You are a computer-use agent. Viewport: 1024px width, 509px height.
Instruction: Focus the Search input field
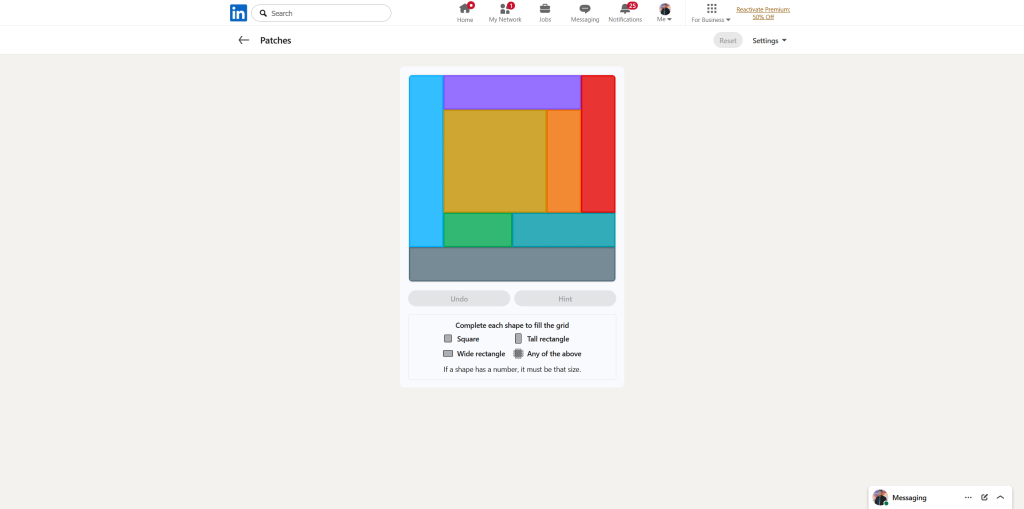pyautogui.click(x=321, y=13)
